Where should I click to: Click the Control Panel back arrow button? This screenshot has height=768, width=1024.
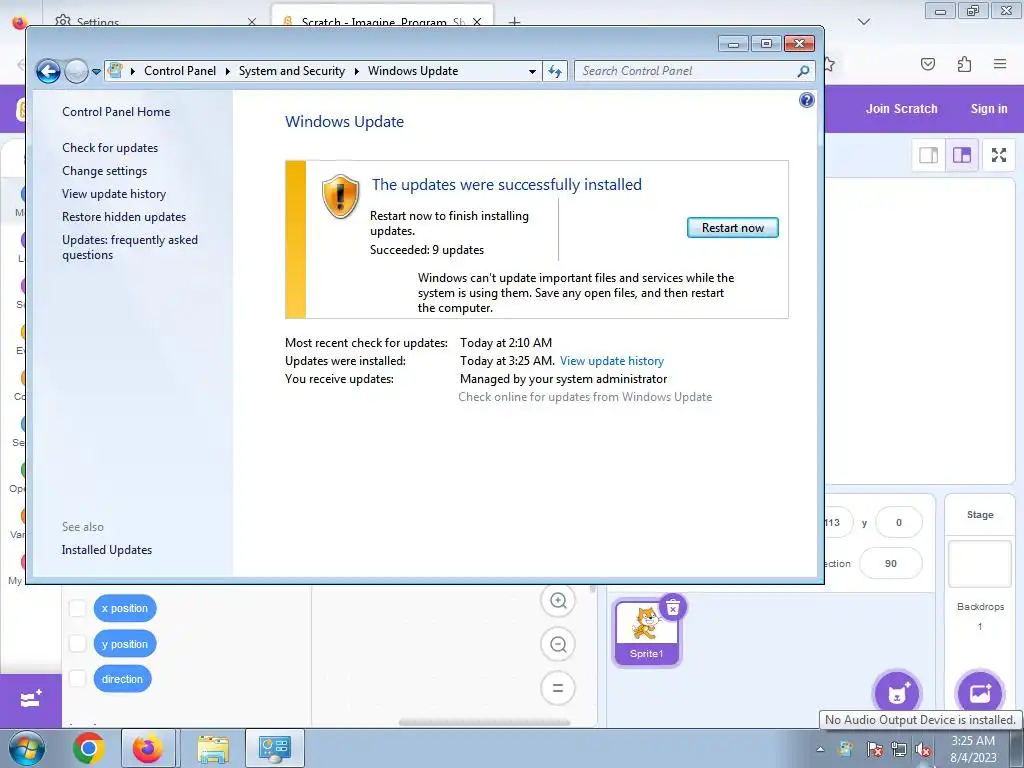point(48,71)
